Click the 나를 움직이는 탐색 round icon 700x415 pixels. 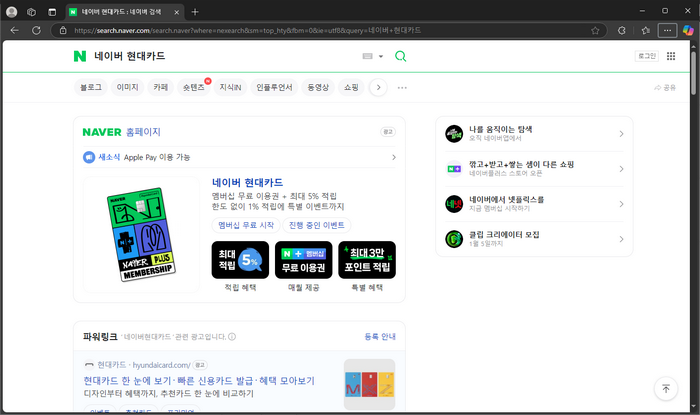(454, 134)
